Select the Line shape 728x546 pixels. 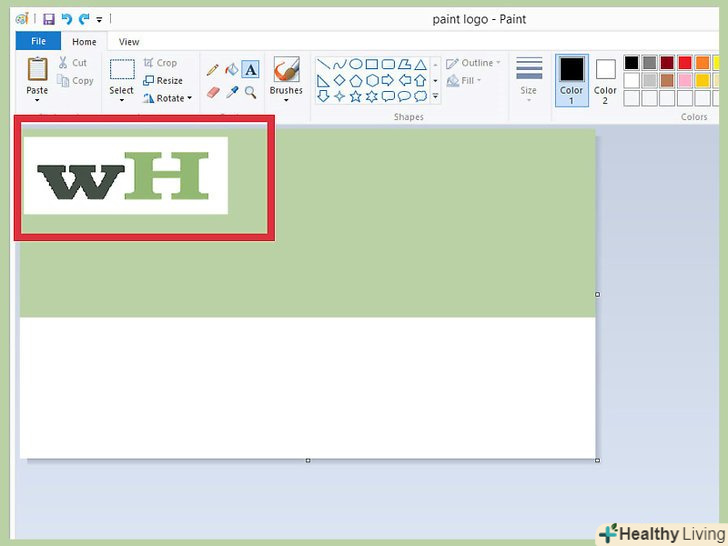click(323, 64)
